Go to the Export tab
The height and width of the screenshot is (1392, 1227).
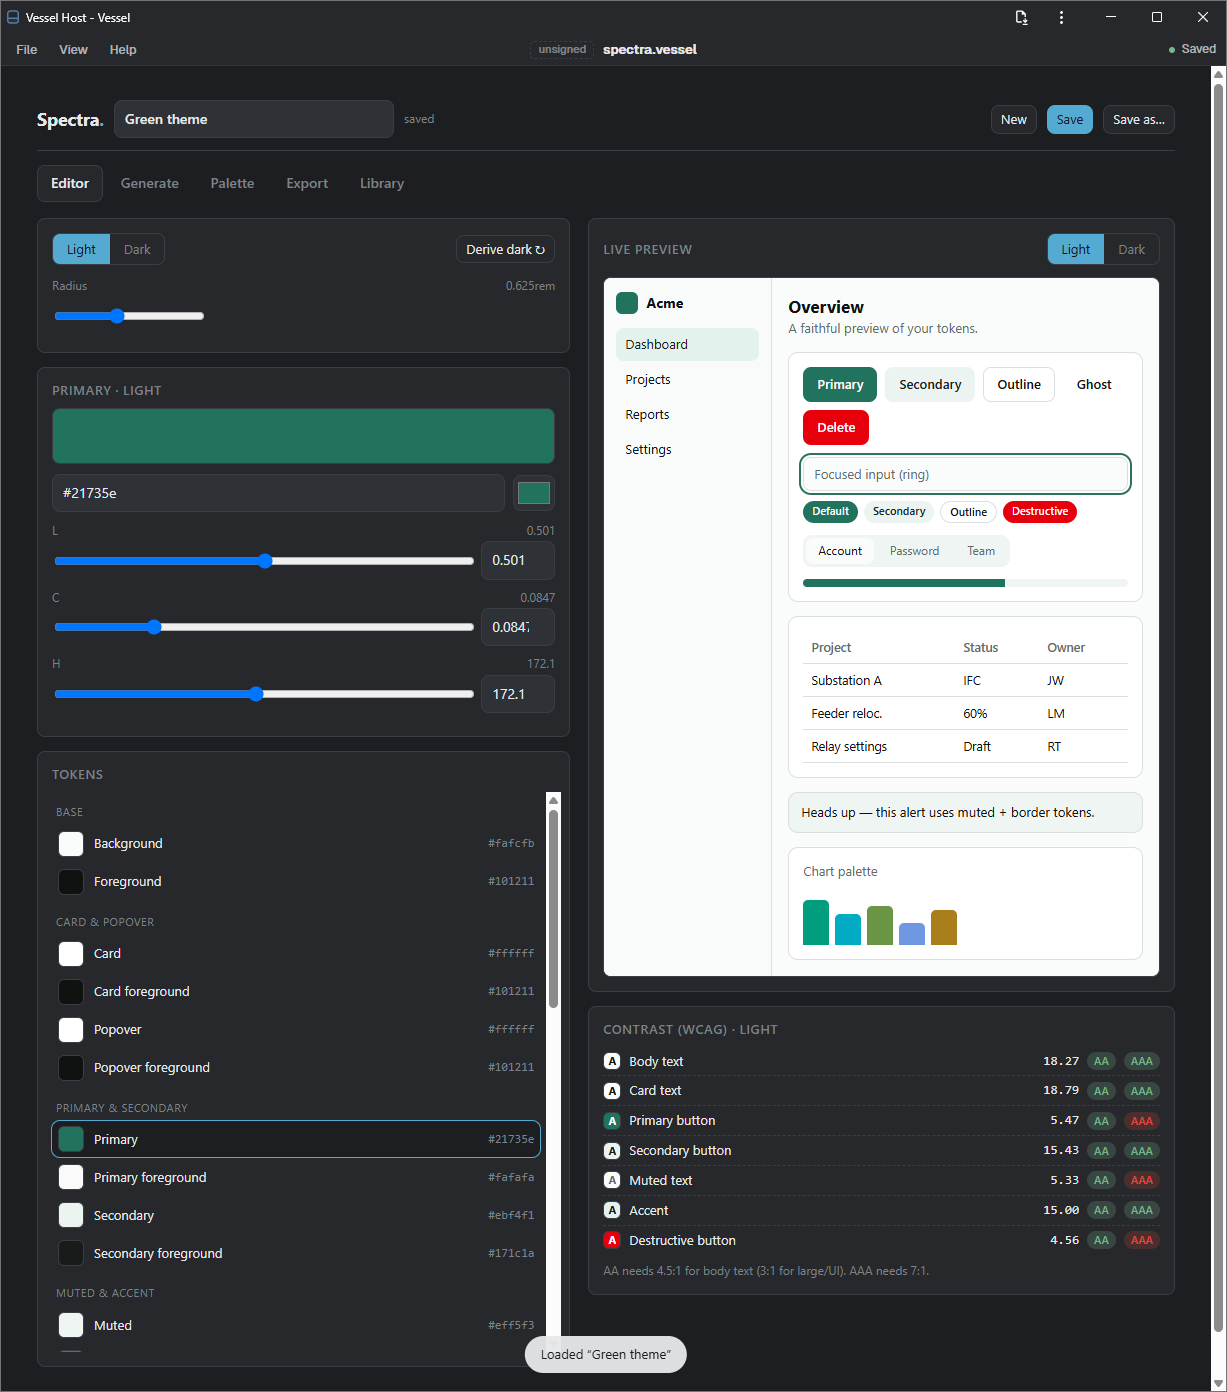(307, 183)
